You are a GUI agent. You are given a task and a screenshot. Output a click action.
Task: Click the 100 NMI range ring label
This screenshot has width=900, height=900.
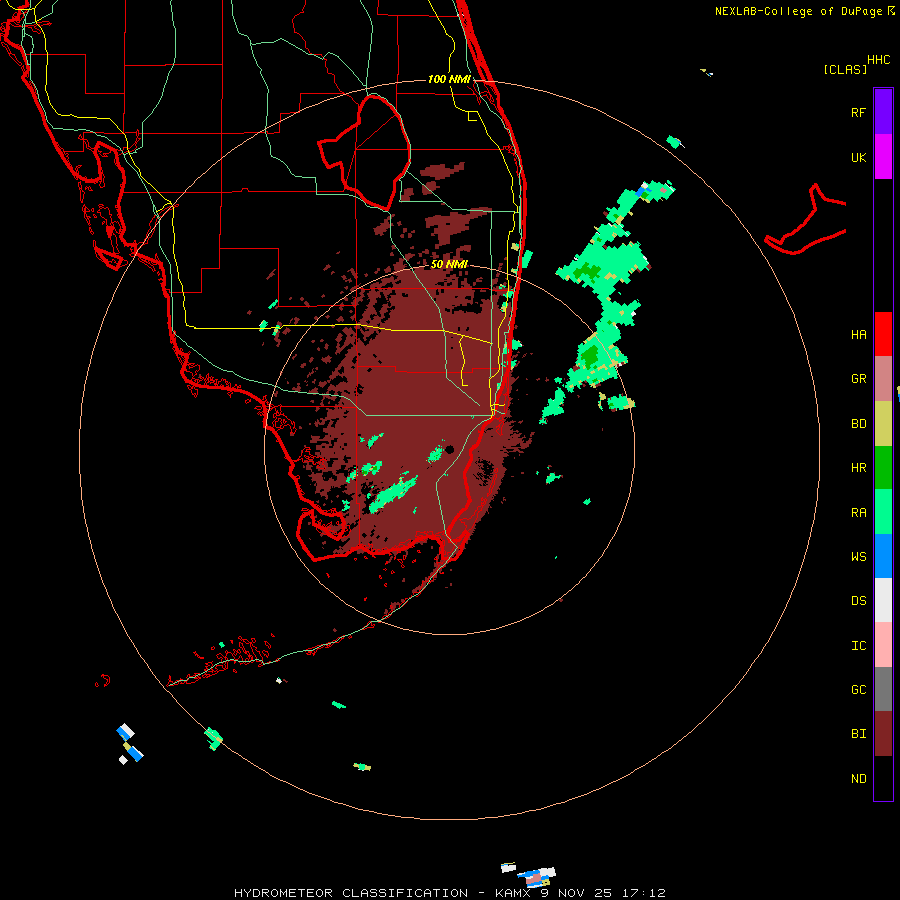tap(449, 79)
